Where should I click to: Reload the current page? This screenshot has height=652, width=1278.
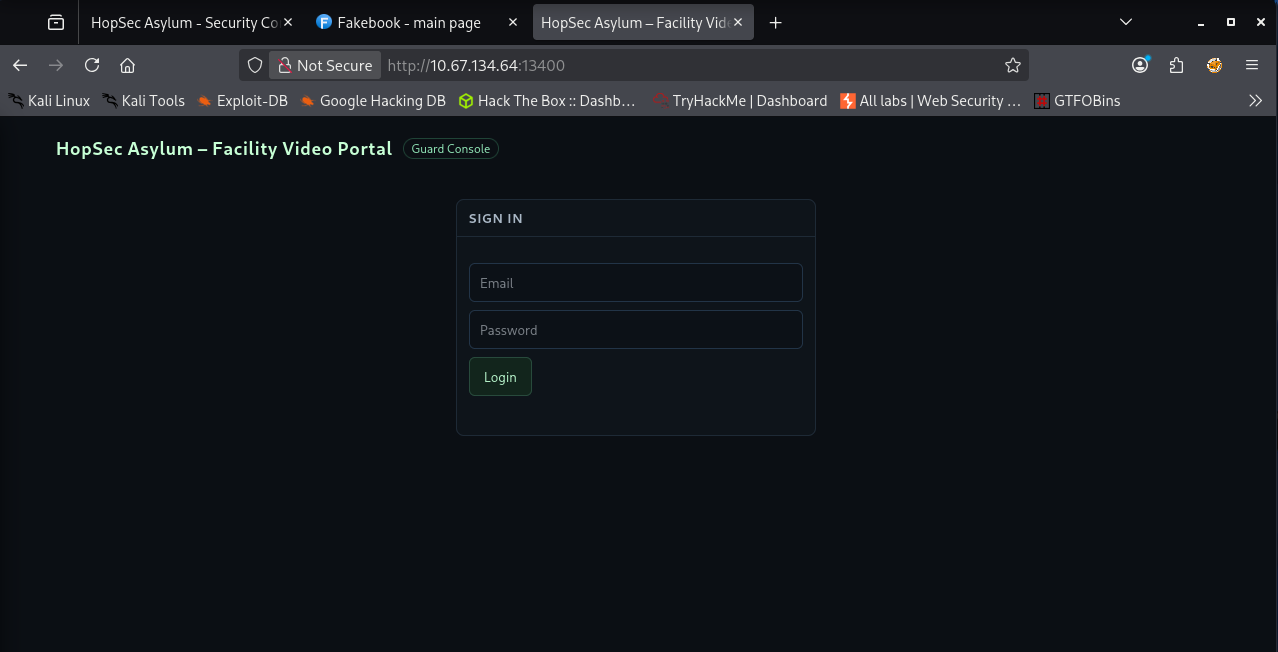click(x=91, y=65)
